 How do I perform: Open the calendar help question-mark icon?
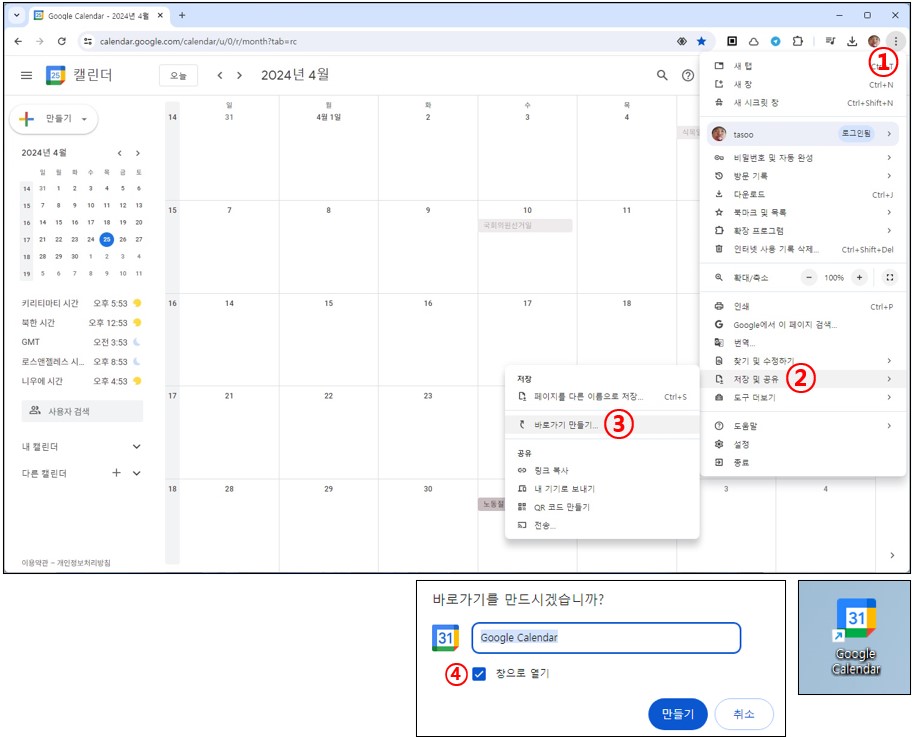pos(688,76)
